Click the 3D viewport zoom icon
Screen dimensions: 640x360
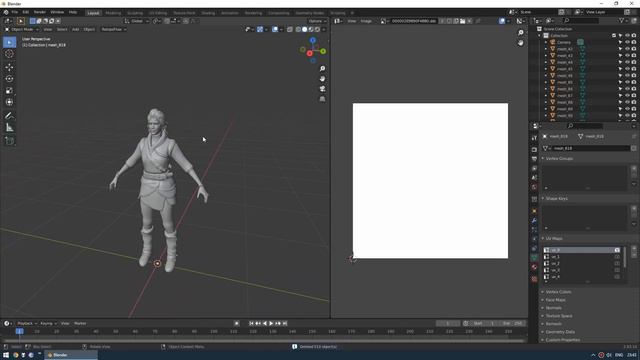pos(322,69)
